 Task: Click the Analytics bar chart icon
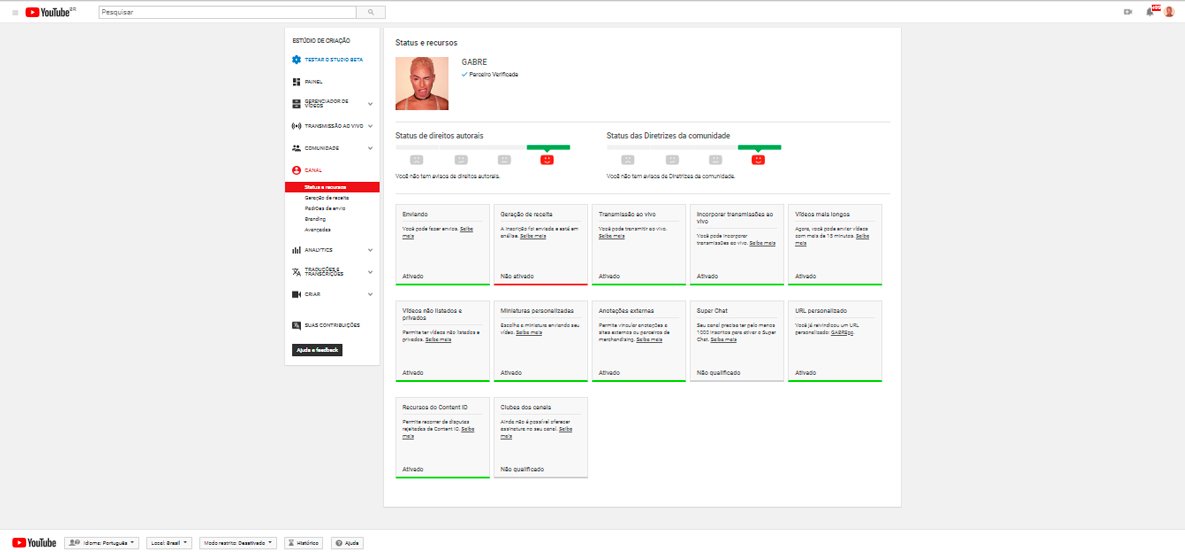(296, 250)
